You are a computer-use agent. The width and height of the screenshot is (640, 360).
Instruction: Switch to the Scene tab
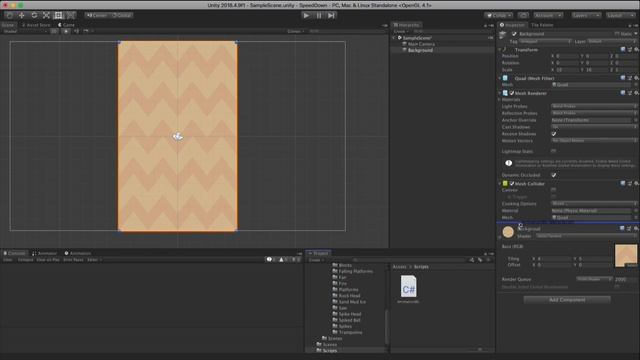pos(9,25)
